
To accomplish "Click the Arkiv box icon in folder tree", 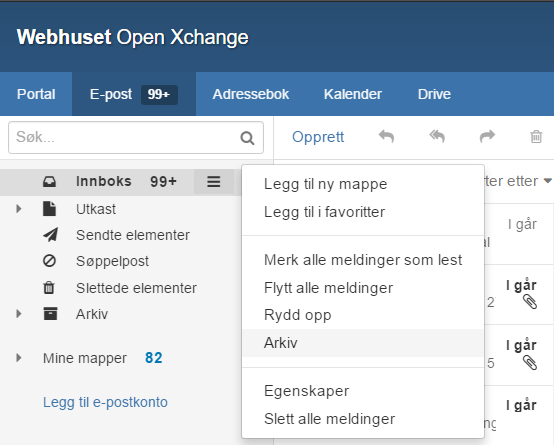I will pos(50,314).
